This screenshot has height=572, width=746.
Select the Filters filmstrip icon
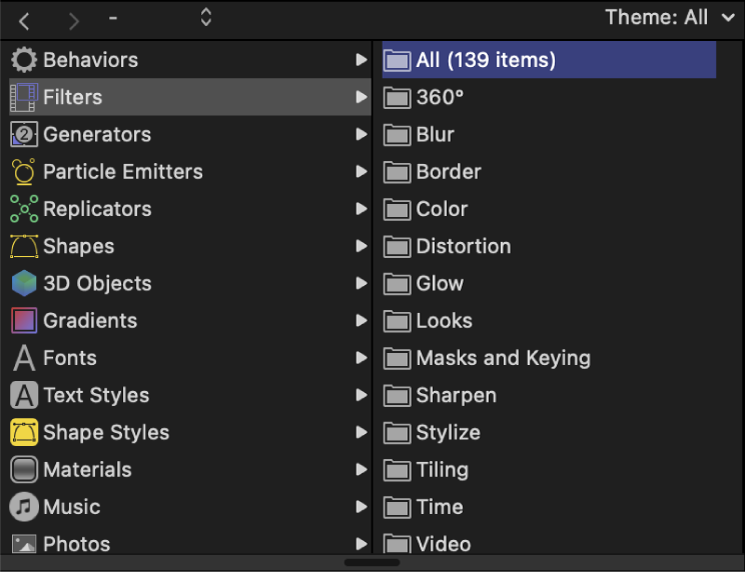24,97
